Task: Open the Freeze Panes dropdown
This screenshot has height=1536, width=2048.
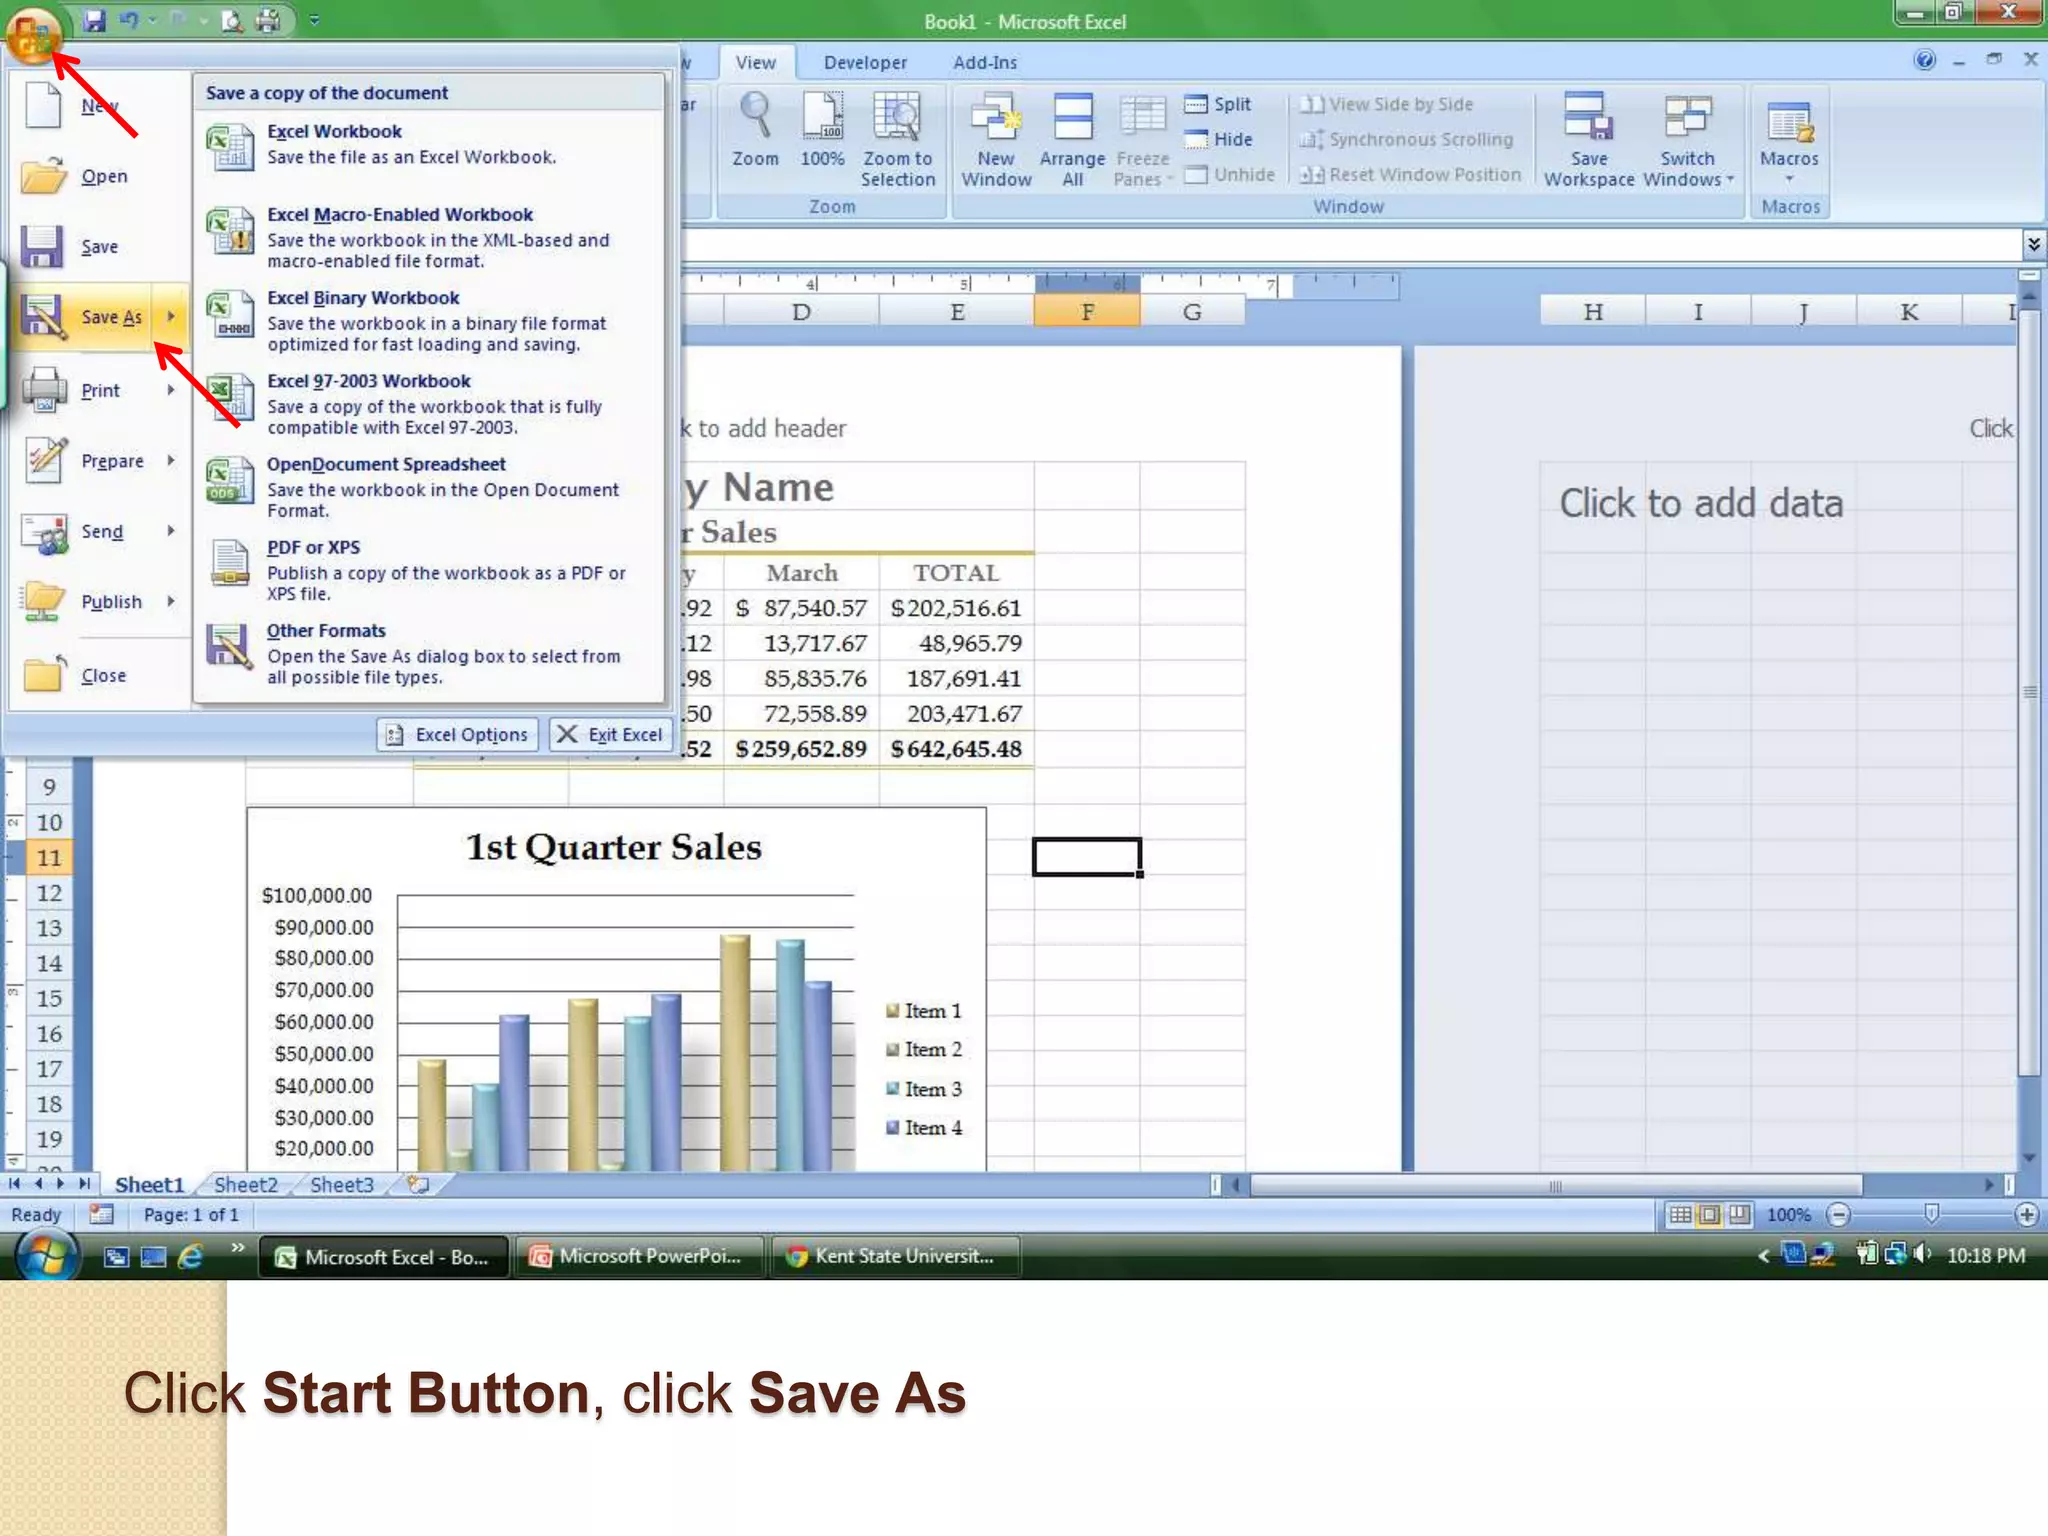Action: (1142, 140)
